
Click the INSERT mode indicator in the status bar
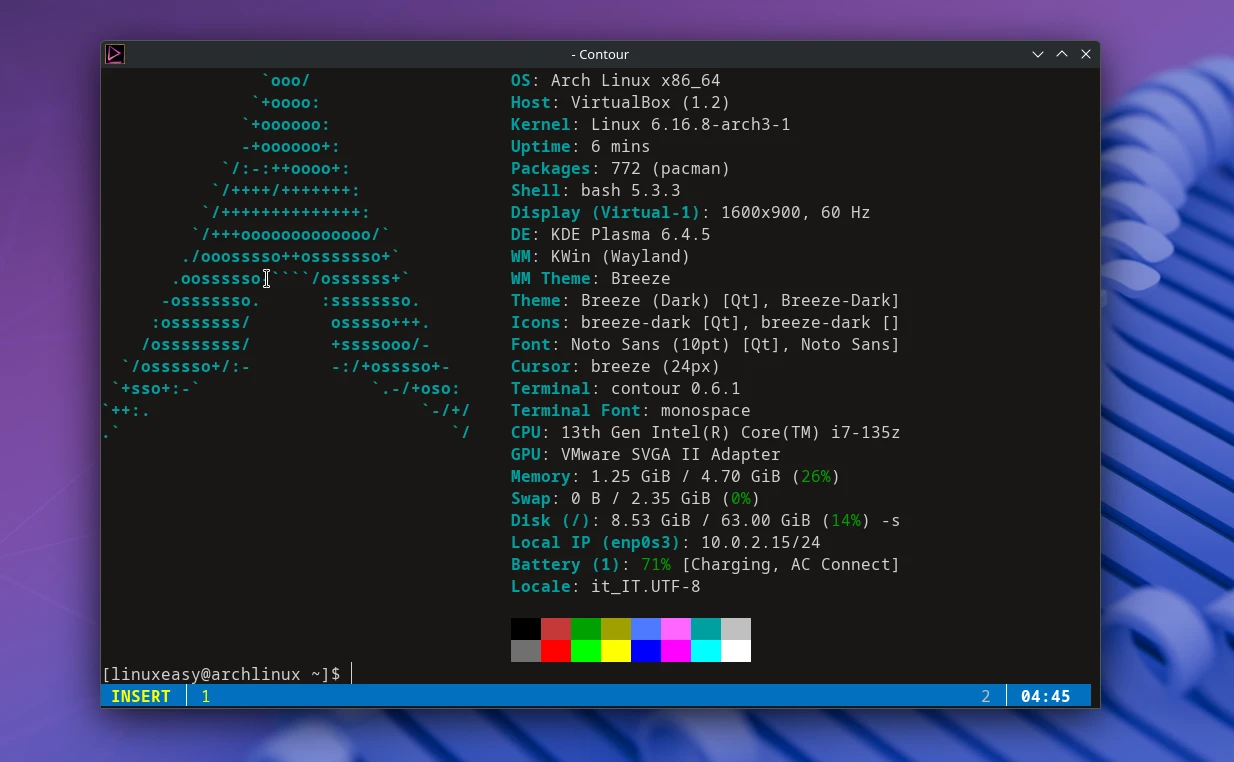coord(142,696)
